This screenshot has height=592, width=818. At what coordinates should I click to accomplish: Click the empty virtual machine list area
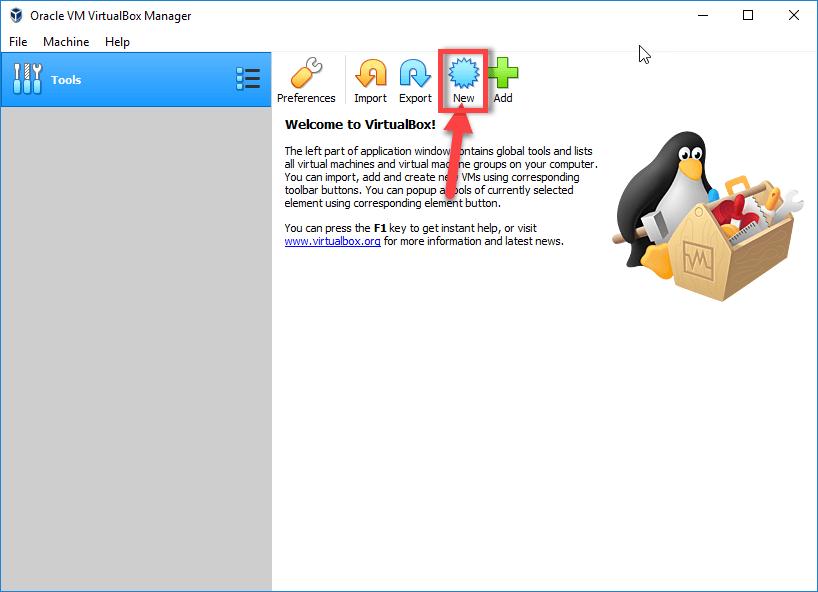(x=135, y=340)
